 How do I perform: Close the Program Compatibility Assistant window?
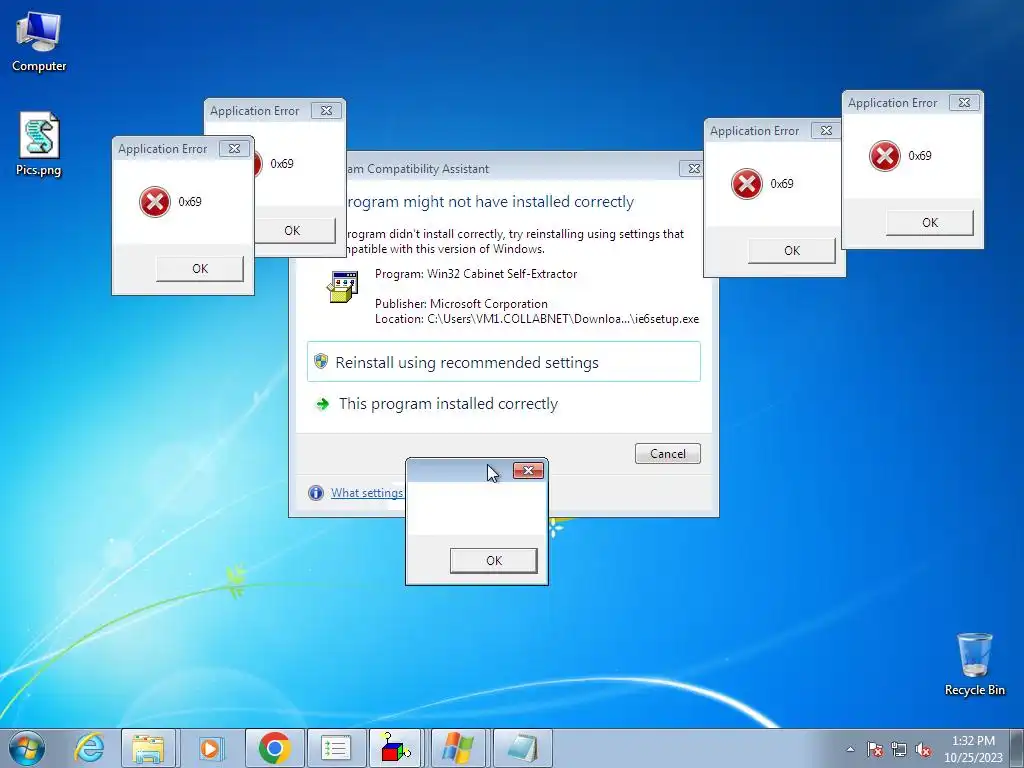(x=694, y=168)
